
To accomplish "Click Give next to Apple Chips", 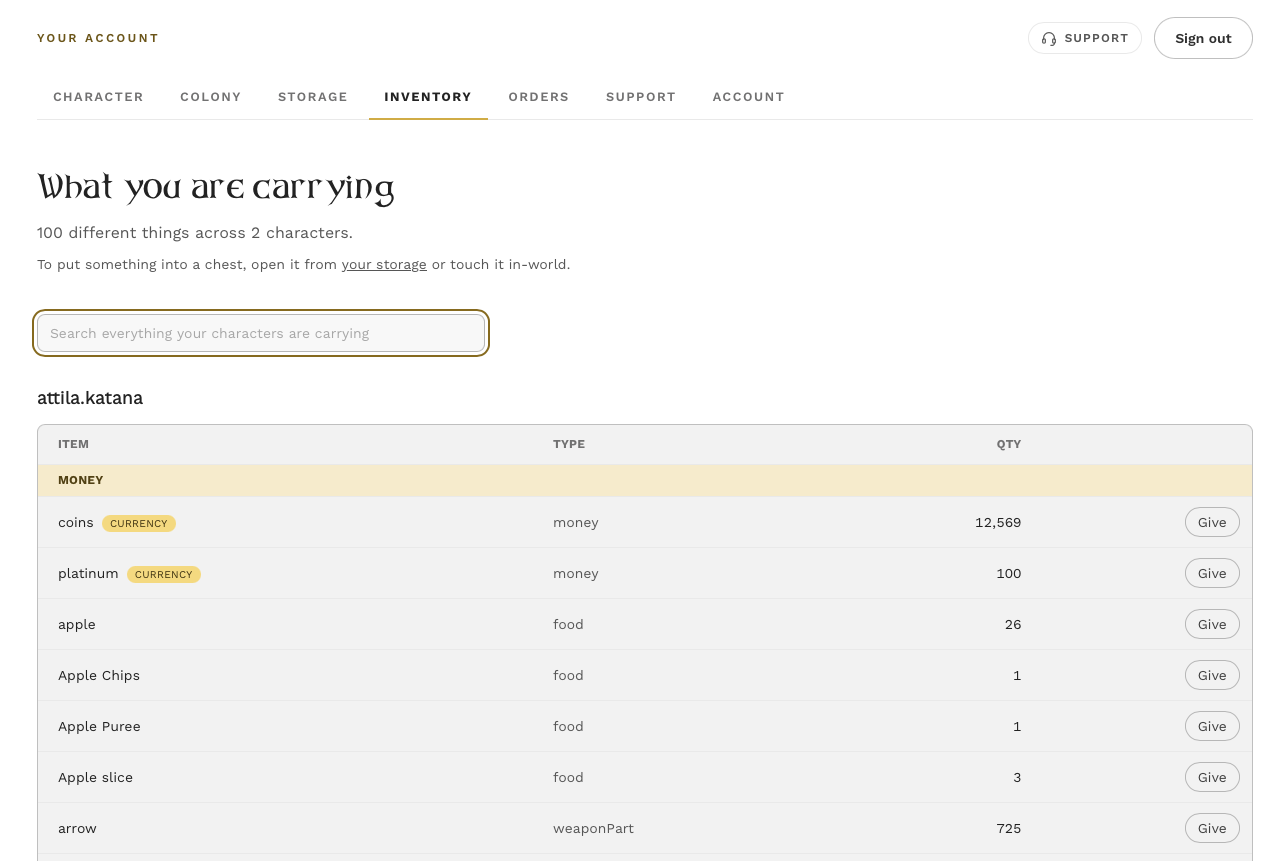I will point(1212,675).
